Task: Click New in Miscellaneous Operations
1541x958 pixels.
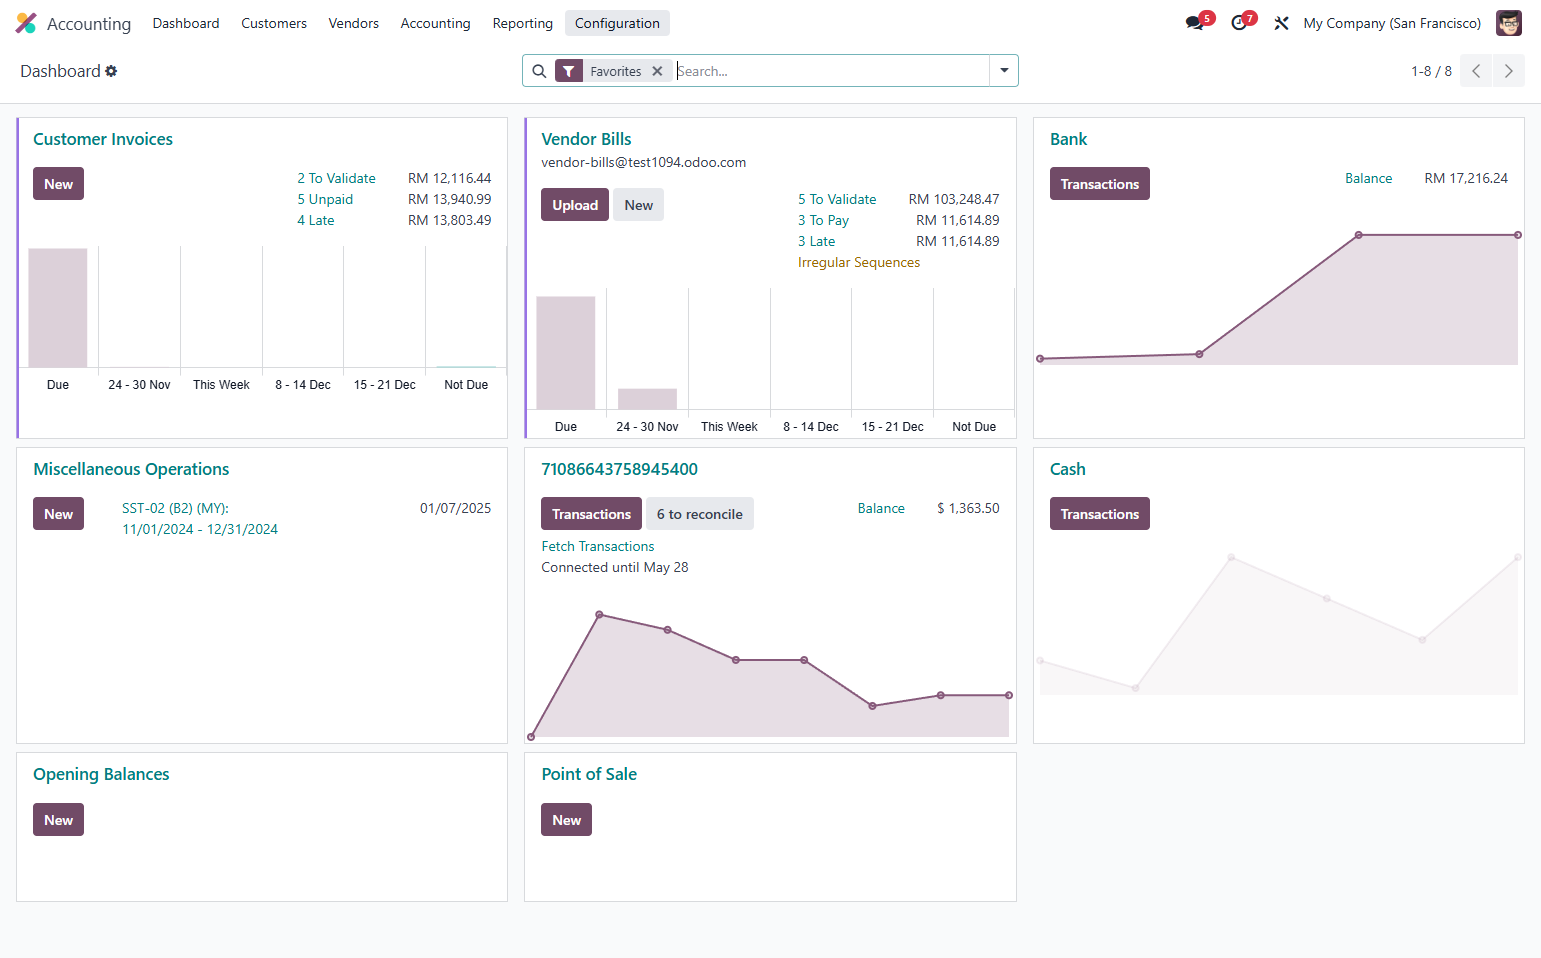Action: 58,514
